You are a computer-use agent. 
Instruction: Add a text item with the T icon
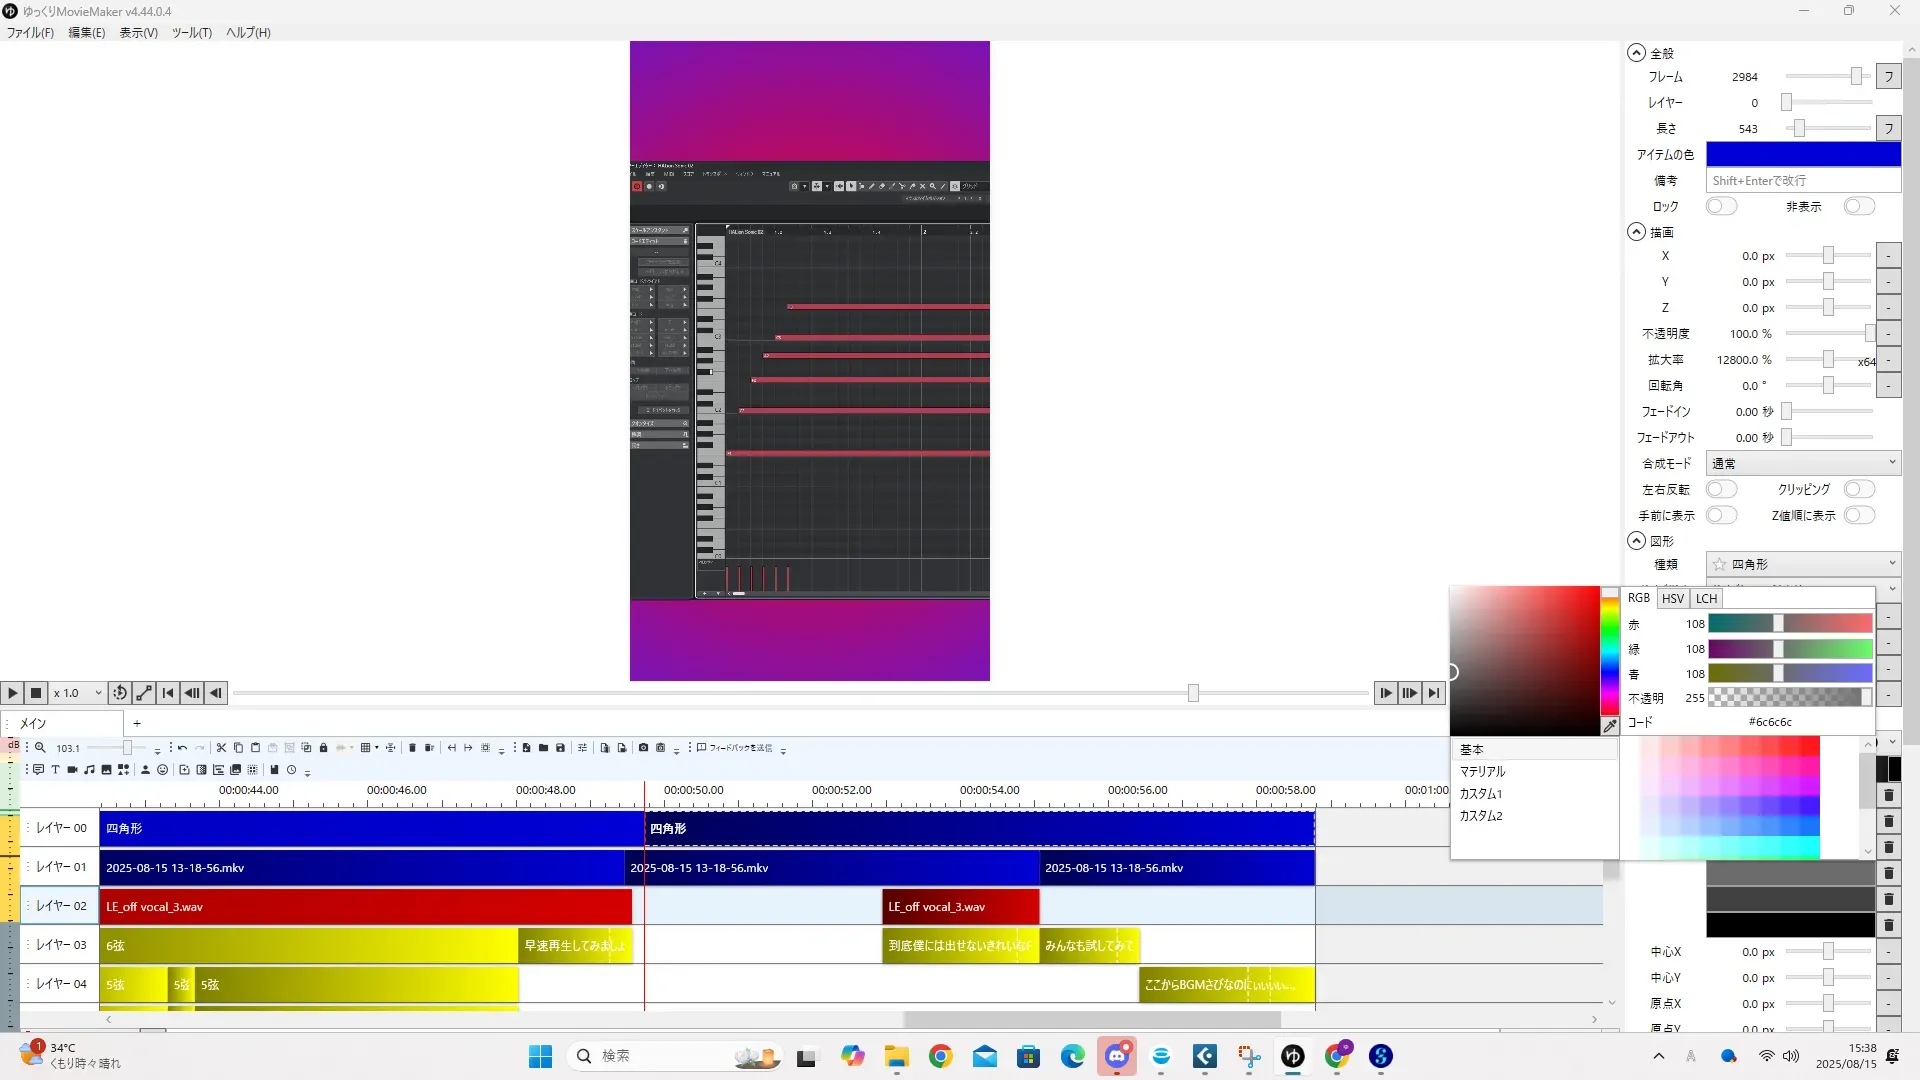(x=55, y=769)
